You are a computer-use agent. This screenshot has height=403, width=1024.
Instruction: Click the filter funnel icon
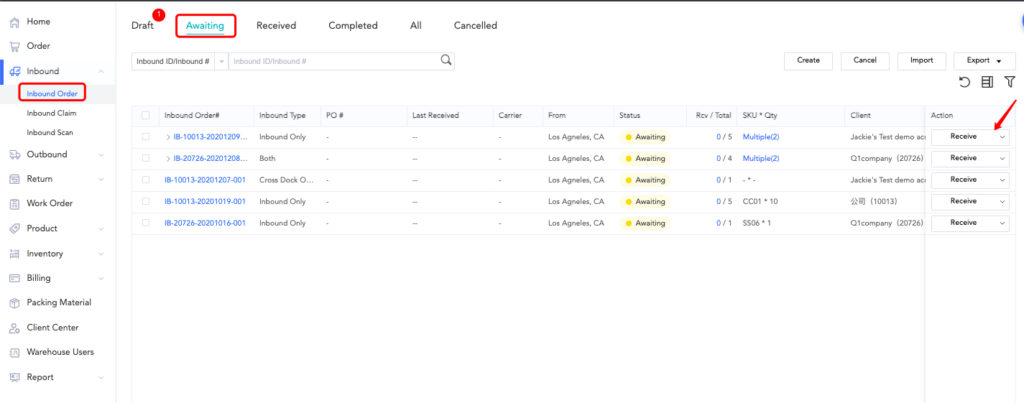[x=1009, y=82]
